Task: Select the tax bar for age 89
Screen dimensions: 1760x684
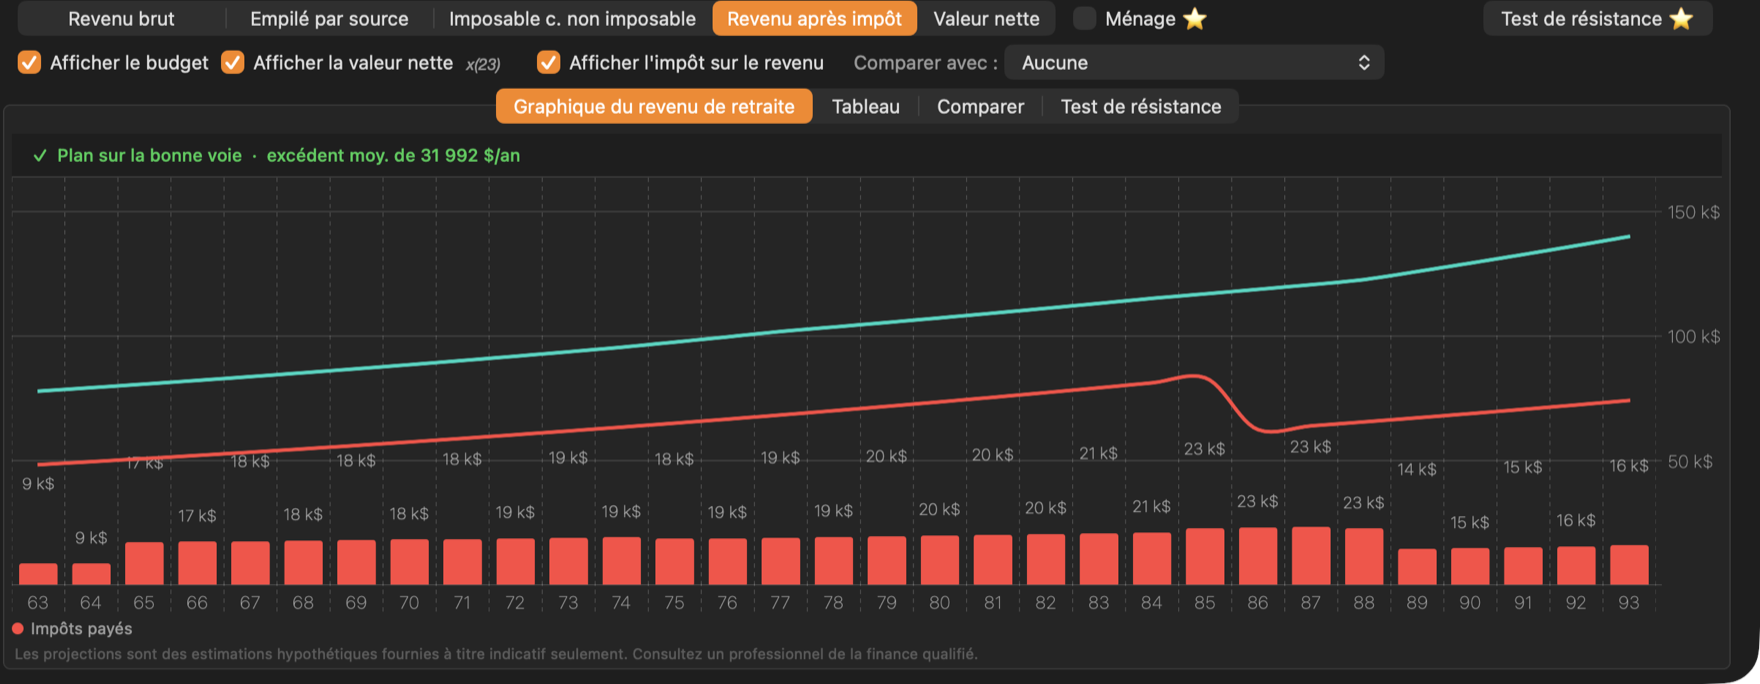Action: 1417,567
